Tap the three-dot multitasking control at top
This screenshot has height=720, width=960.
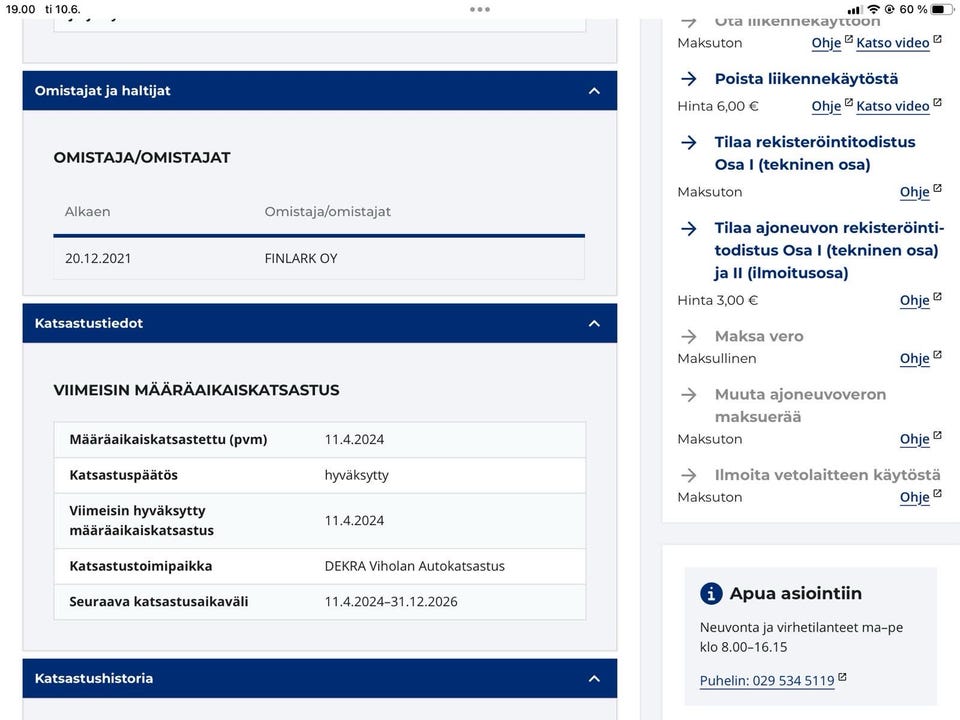coord(479,9)
